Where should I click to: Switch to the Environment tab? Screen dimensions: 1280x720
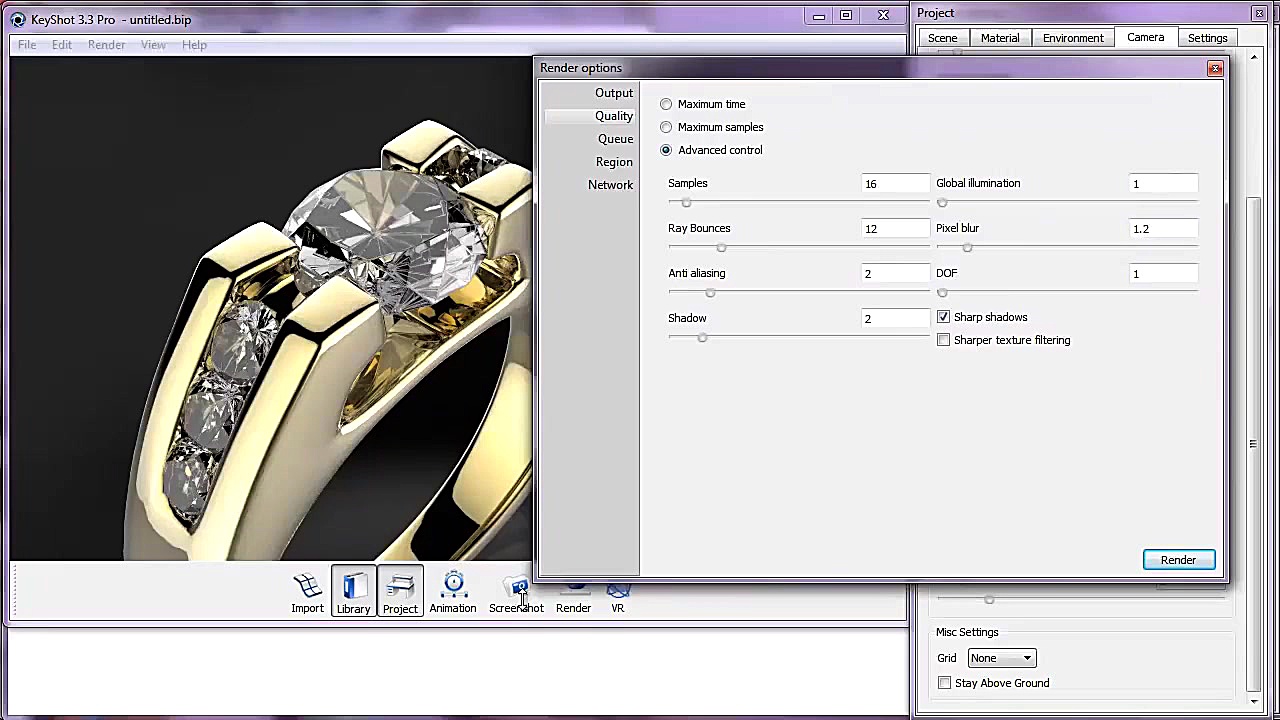[x=1073, y=38]
